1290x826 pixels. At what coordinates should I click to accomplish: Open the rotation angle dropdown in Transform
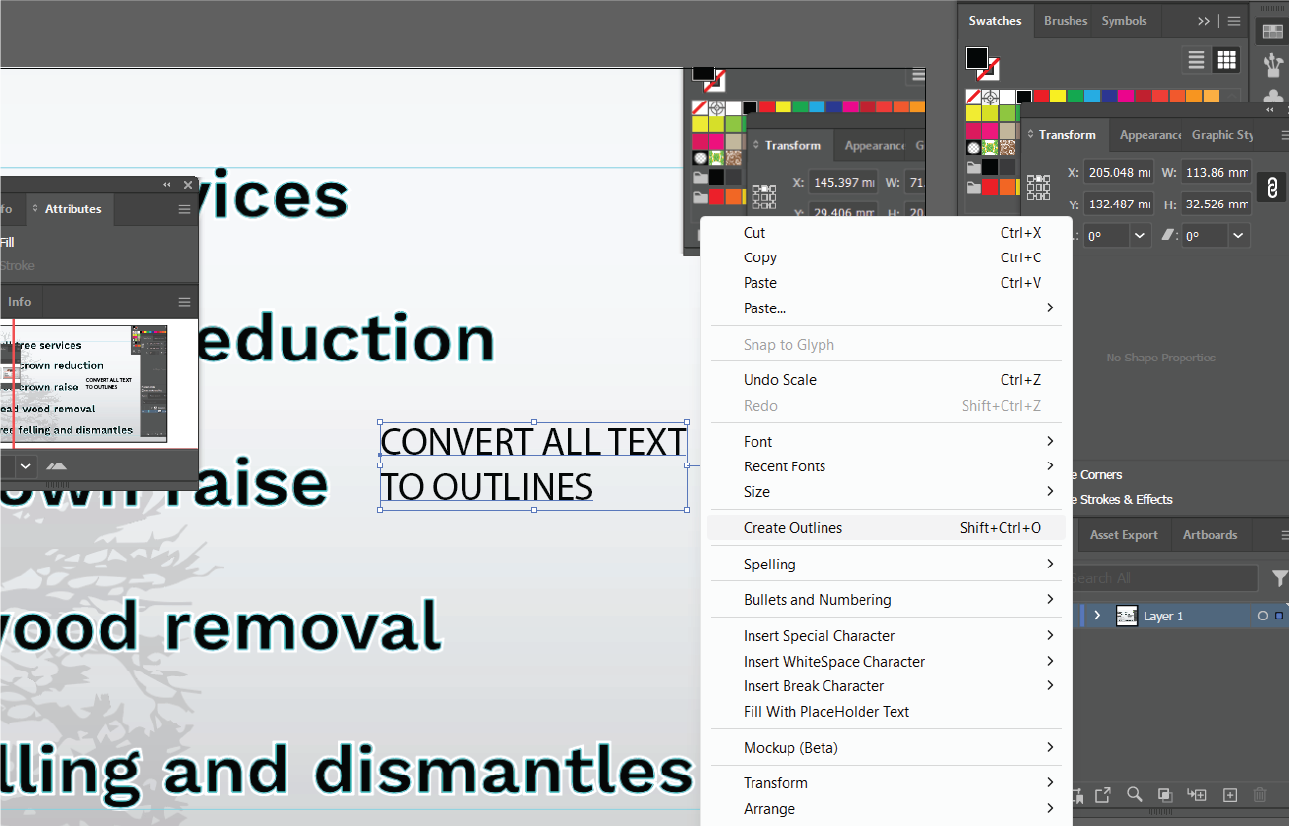[1139, 235]
